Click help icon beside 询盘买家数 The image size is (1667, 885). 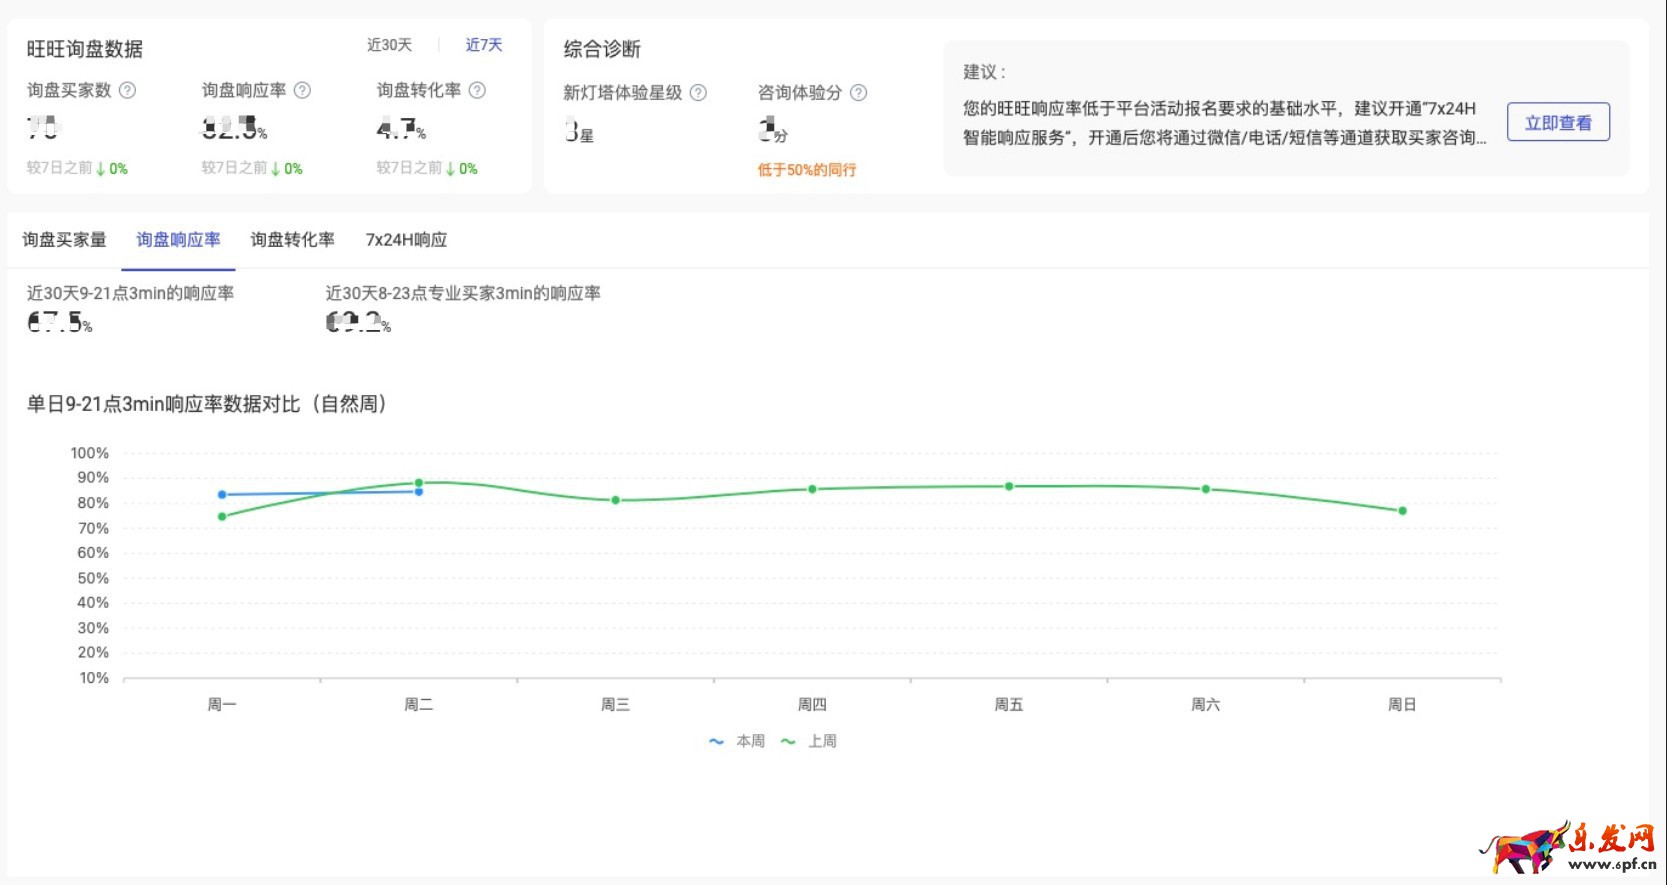128,90
